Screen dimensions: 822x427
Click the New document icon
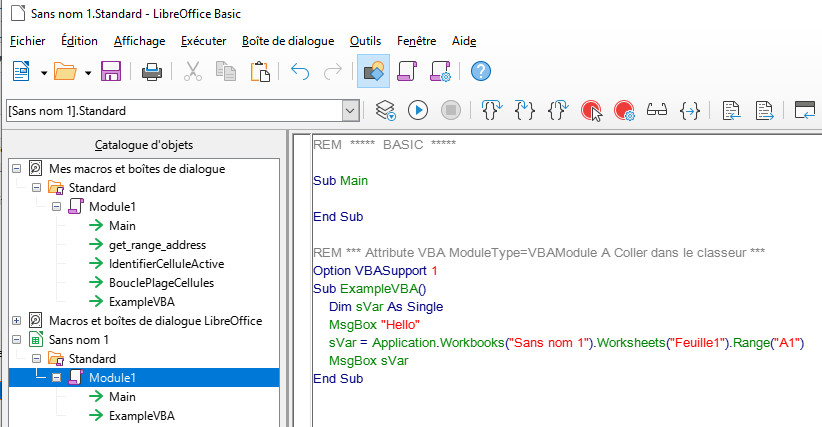[21, 71]
